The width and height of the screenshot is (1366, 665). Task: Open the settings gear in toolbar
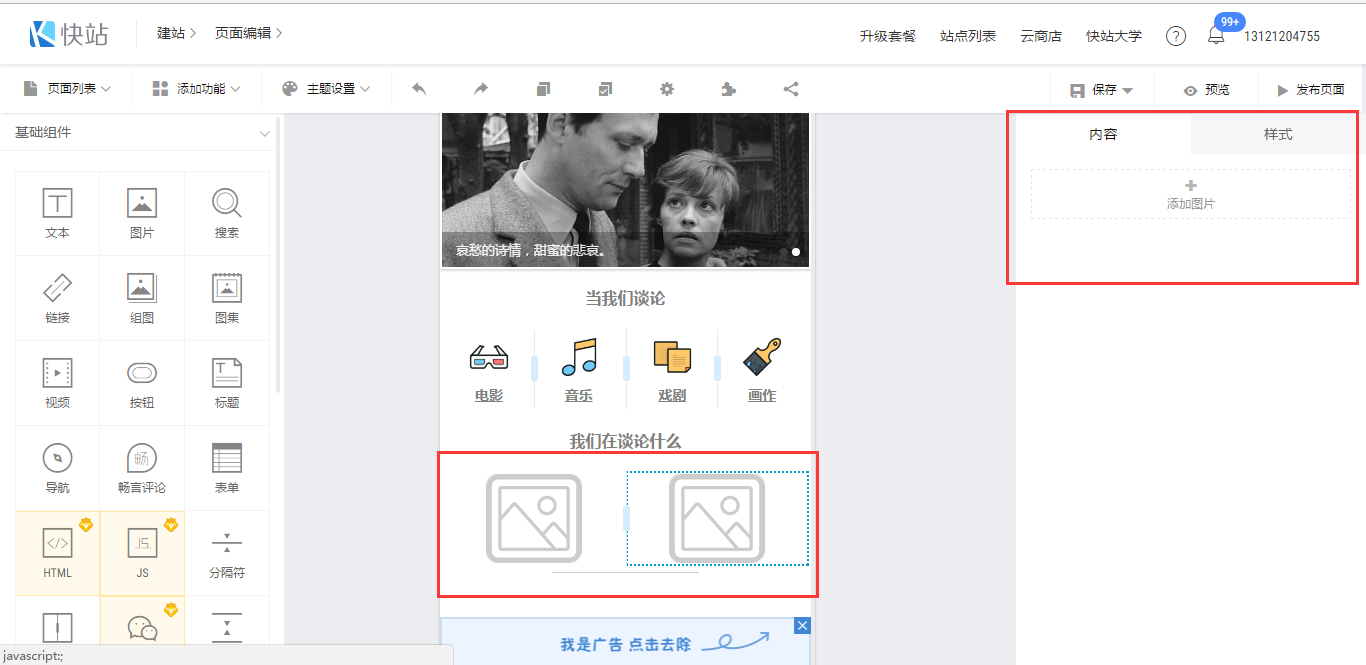(x=667, y=89)
